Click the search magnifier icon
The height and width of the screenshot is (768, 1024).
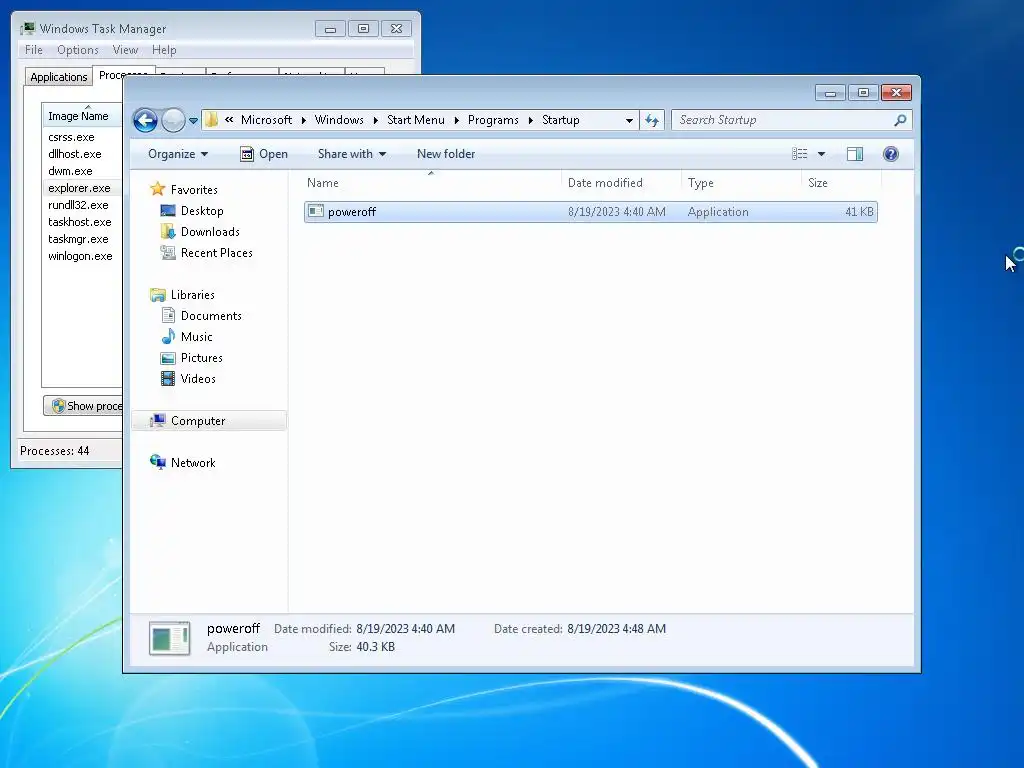(900, 120)
